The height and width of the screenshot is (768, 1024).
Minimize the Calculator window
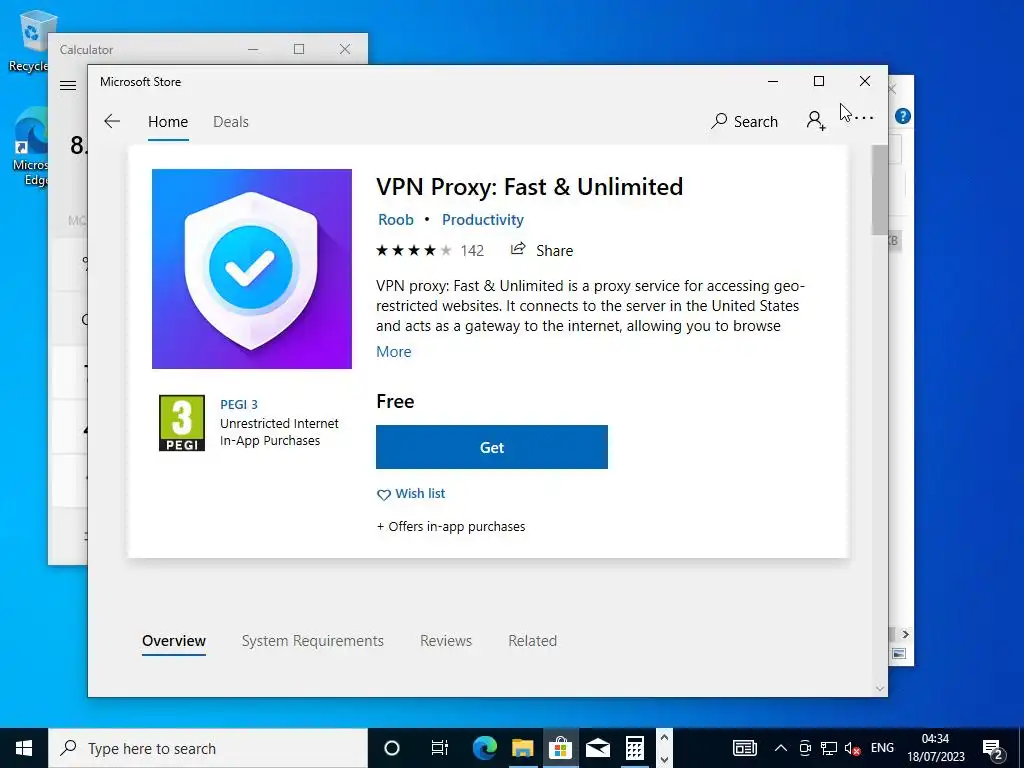coord(253,49)
